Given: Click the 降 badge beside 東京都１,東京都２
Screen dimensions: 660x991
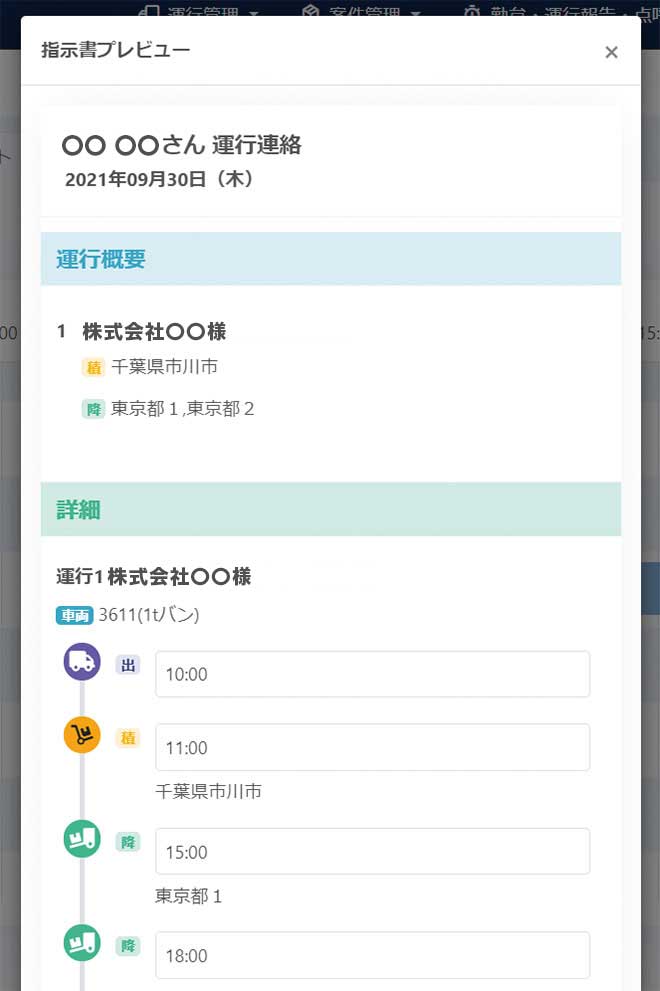Looking at the screenshot, I should (x=94, y=409).
